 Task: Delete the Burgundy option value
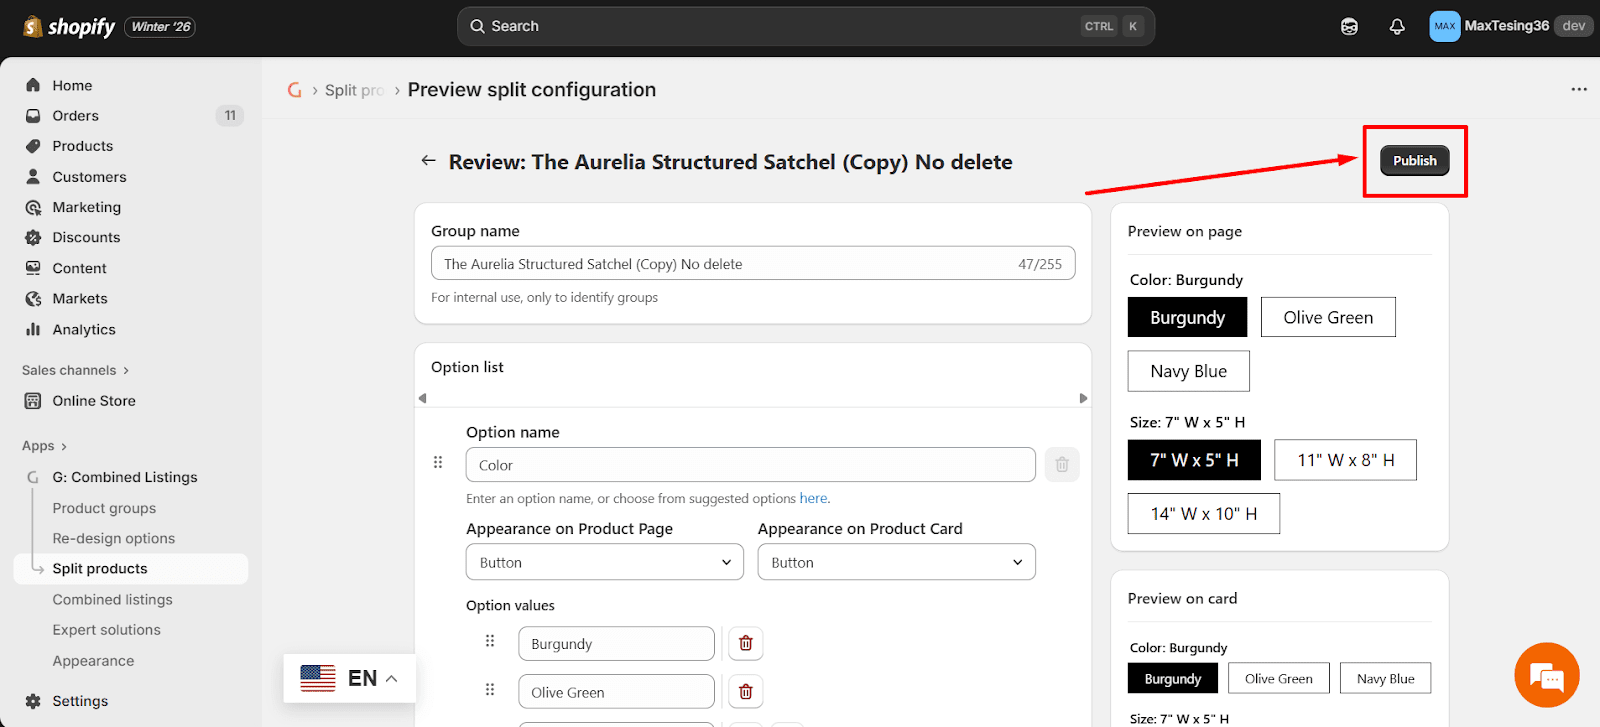pos(745,643)
